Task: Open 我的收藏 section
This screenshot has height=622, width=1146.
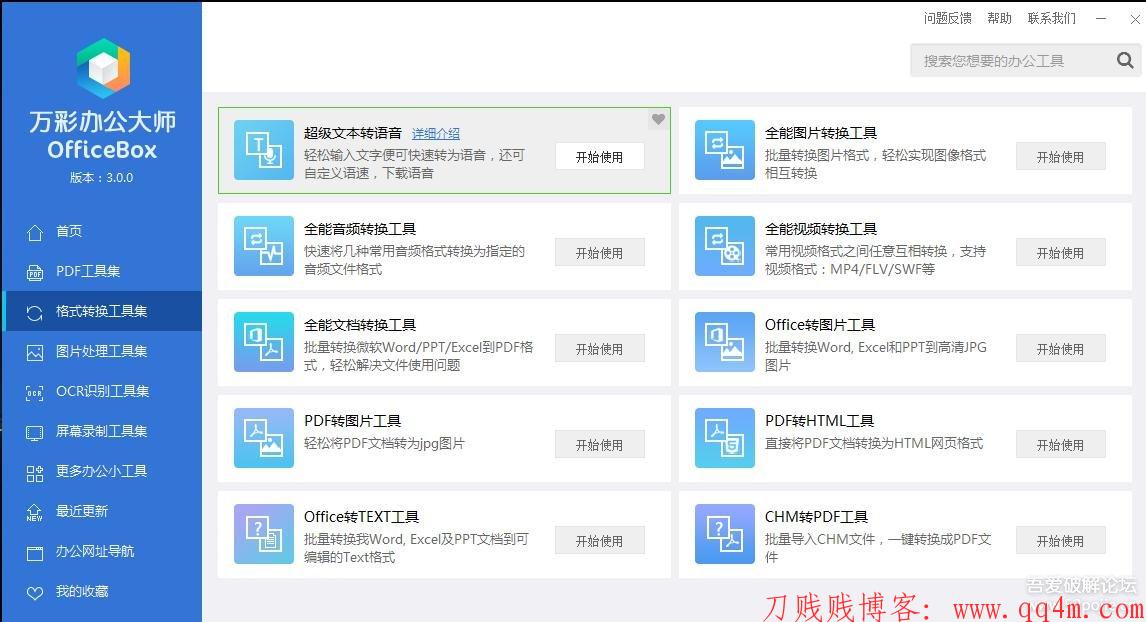Action: [x=102, y=591]
